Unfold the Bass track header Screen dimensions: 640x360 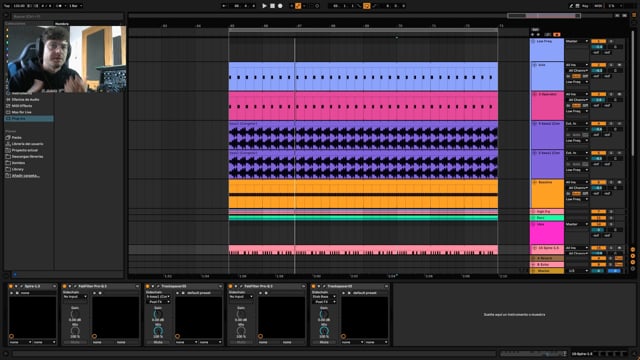(x=533, y=218)
